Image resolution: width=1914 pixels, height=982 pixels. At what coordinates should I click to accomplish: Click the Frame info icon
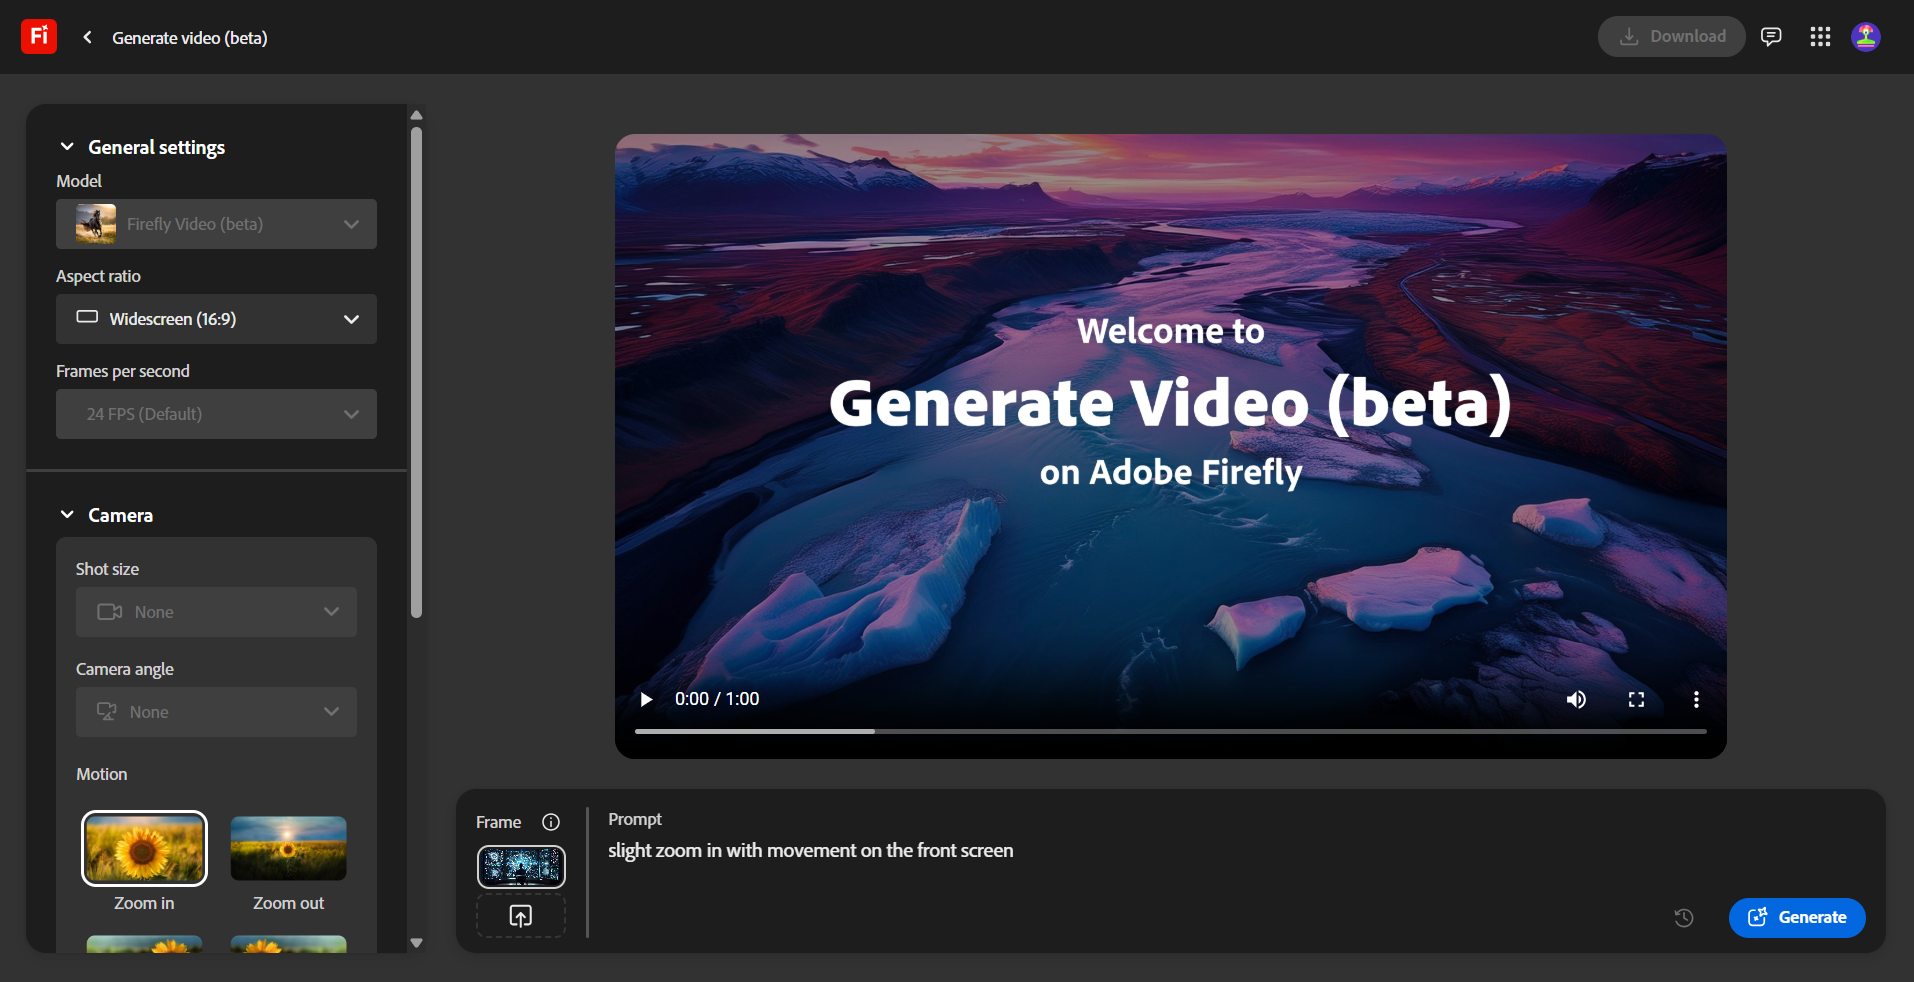[x=551, y=822]
